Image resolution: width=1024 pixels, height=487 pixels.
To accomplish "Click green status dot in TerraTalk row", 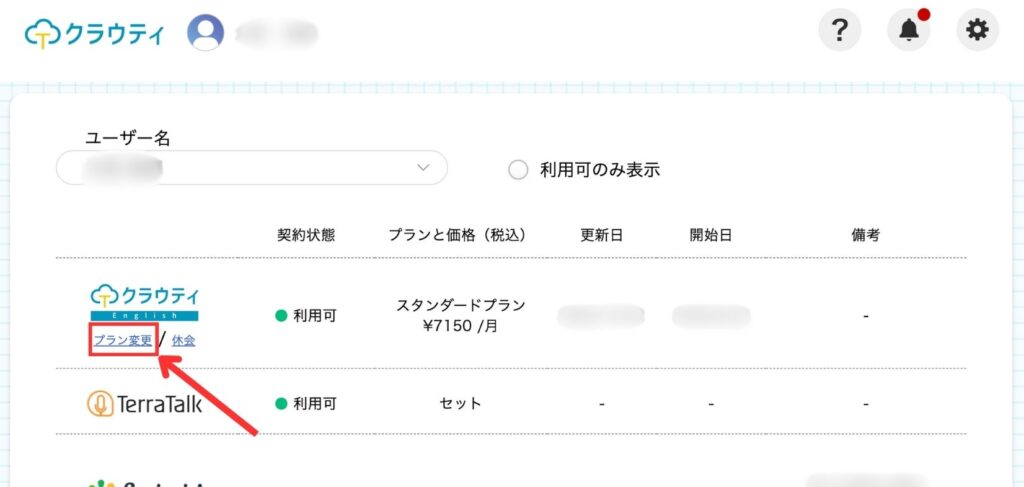I will click(281, 404).
